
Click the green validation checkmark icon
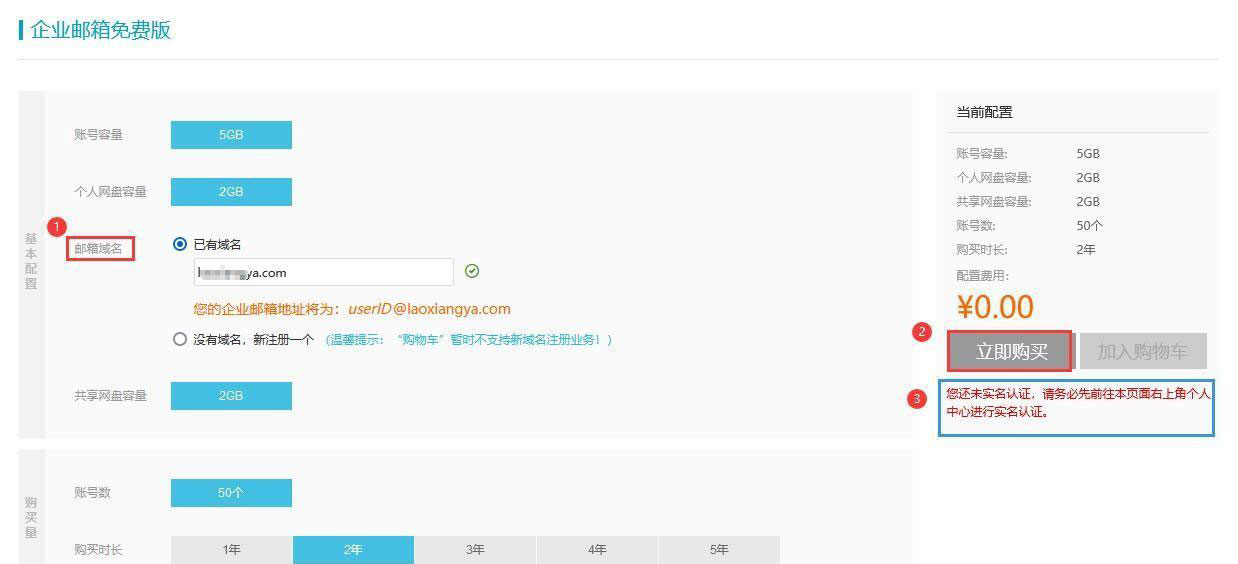pos(472,271)
